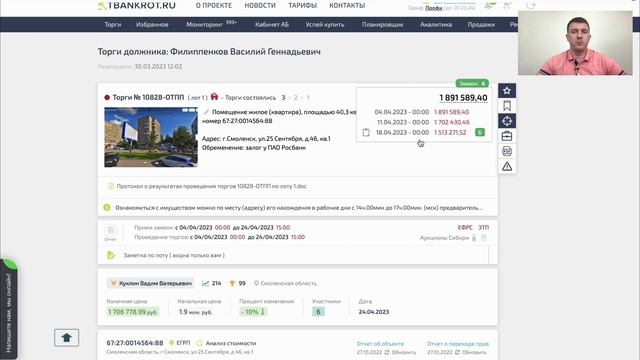Screen dimensions: 640x360
Task: Open the КОНТАКТЫ menu item
Action: (x=347, y=6)
